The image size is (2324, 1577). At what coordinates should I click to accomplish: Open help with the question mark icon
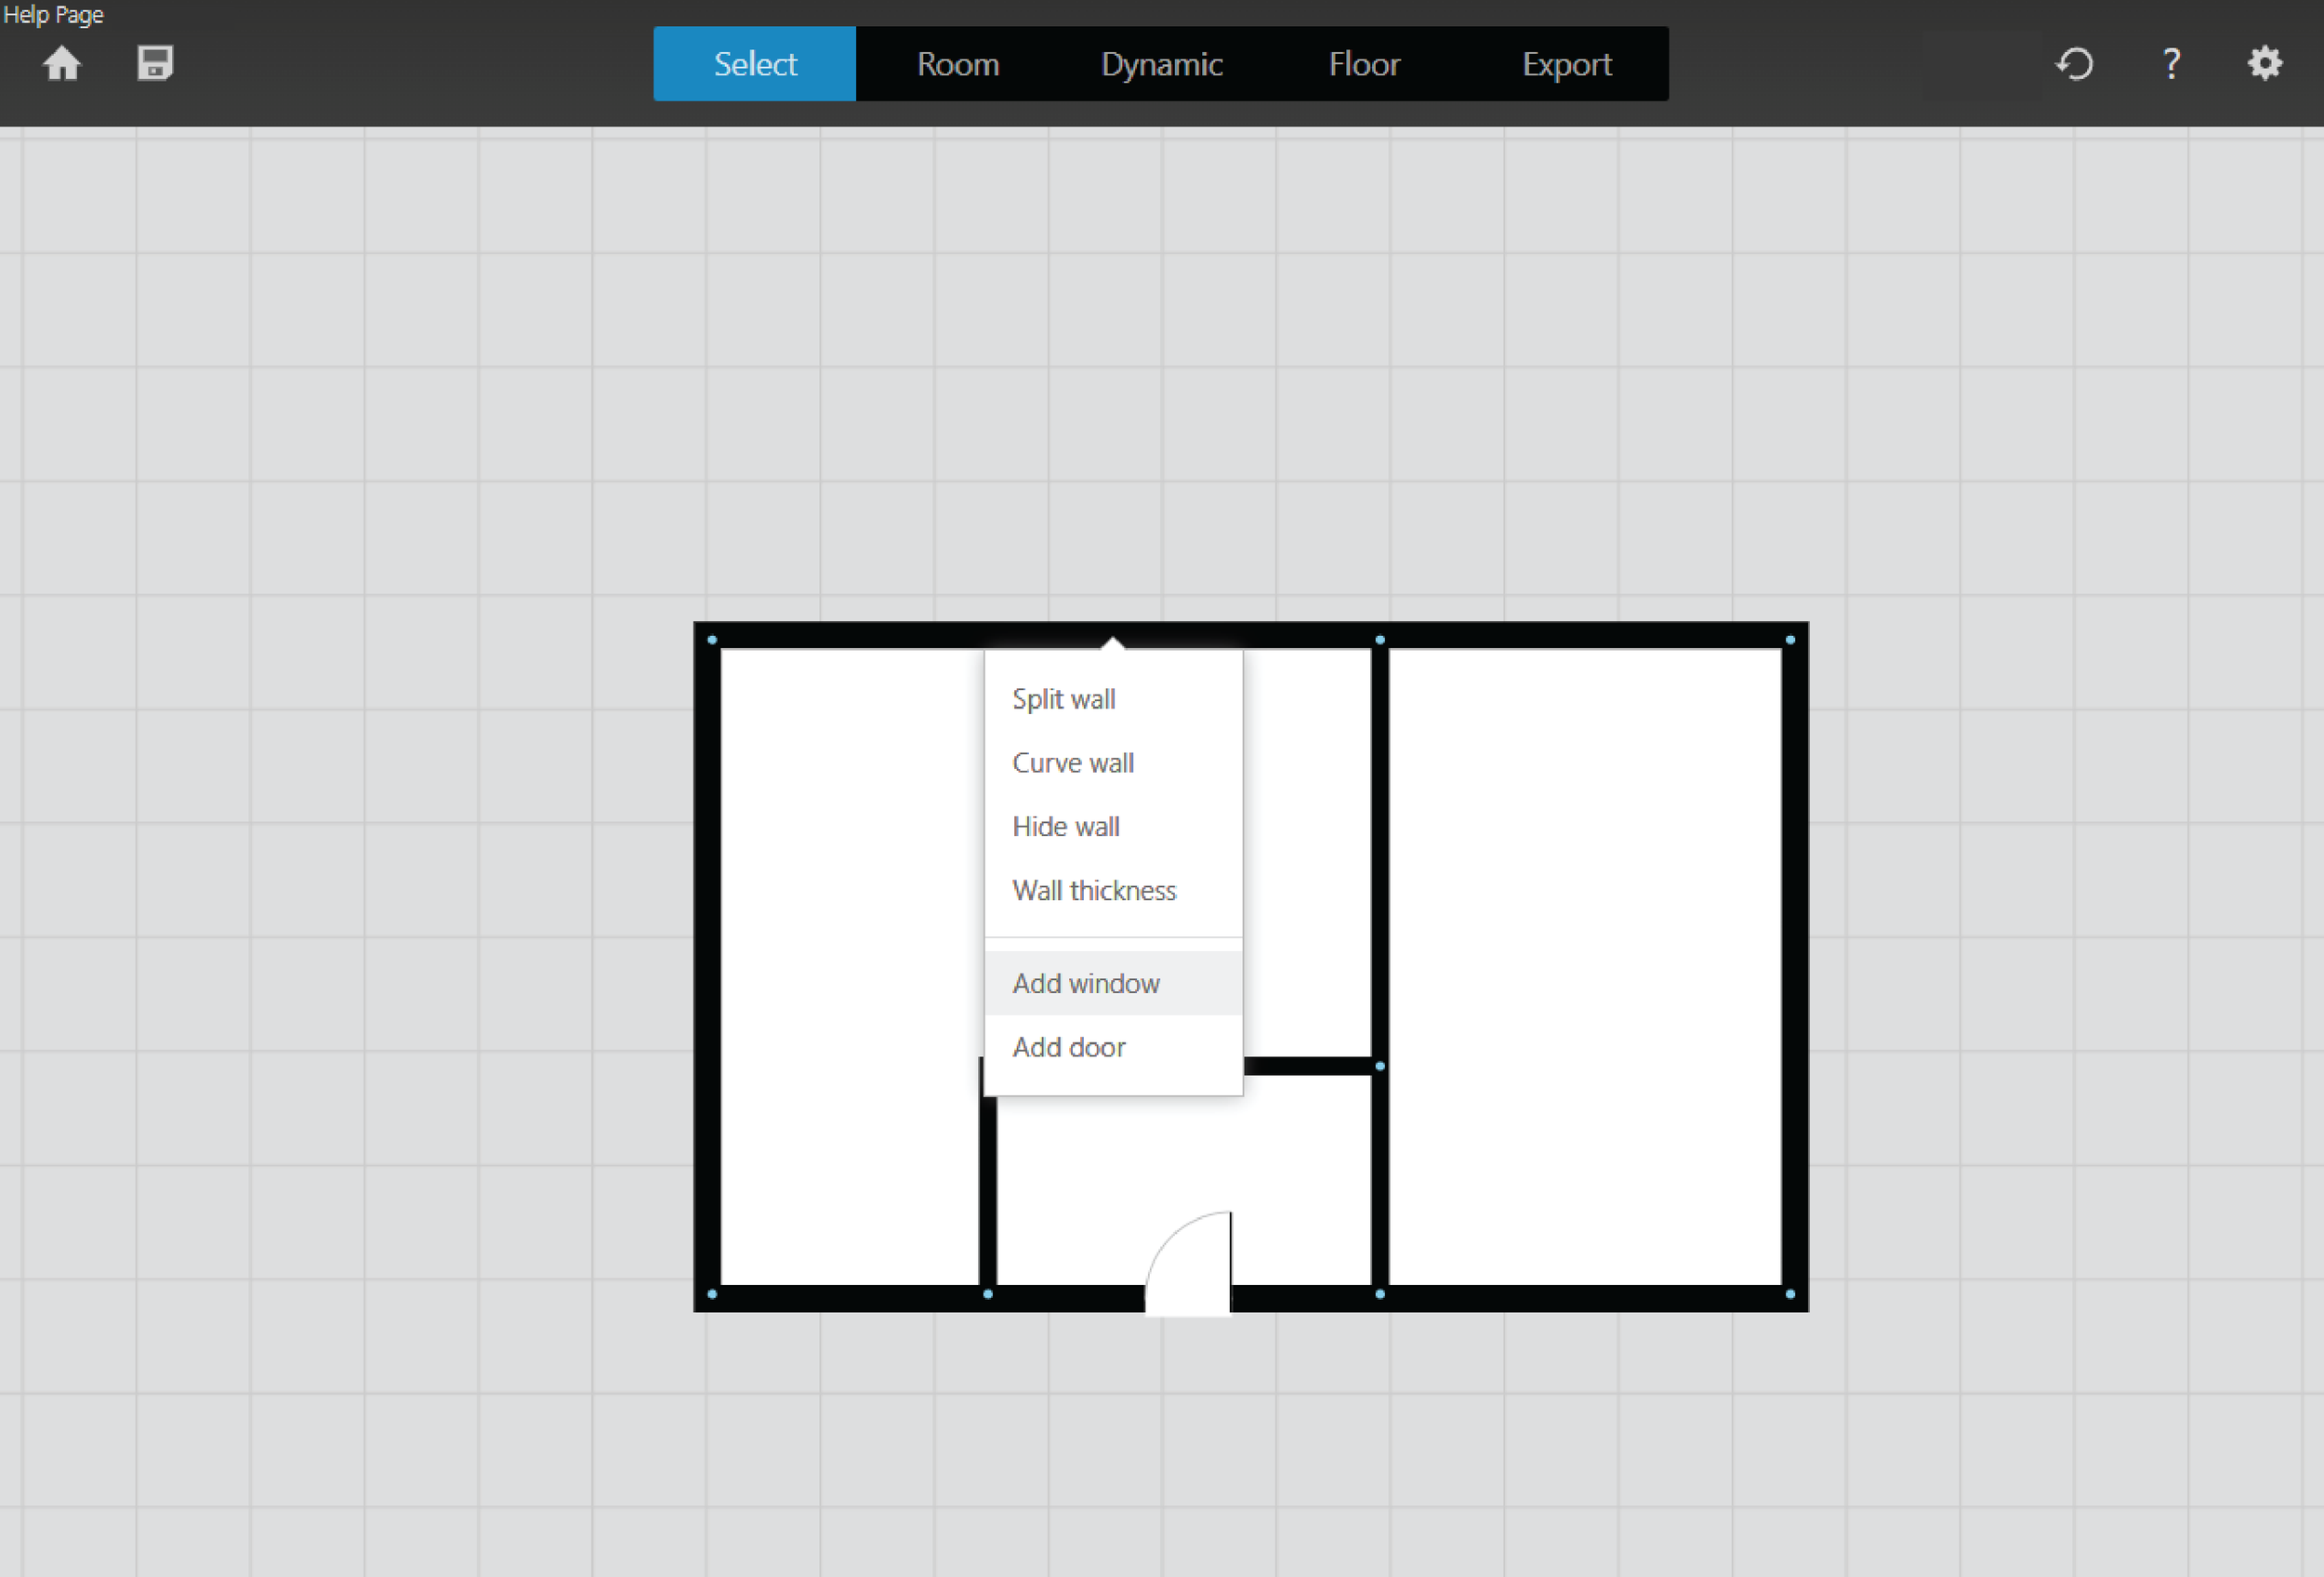[2171, 64]
